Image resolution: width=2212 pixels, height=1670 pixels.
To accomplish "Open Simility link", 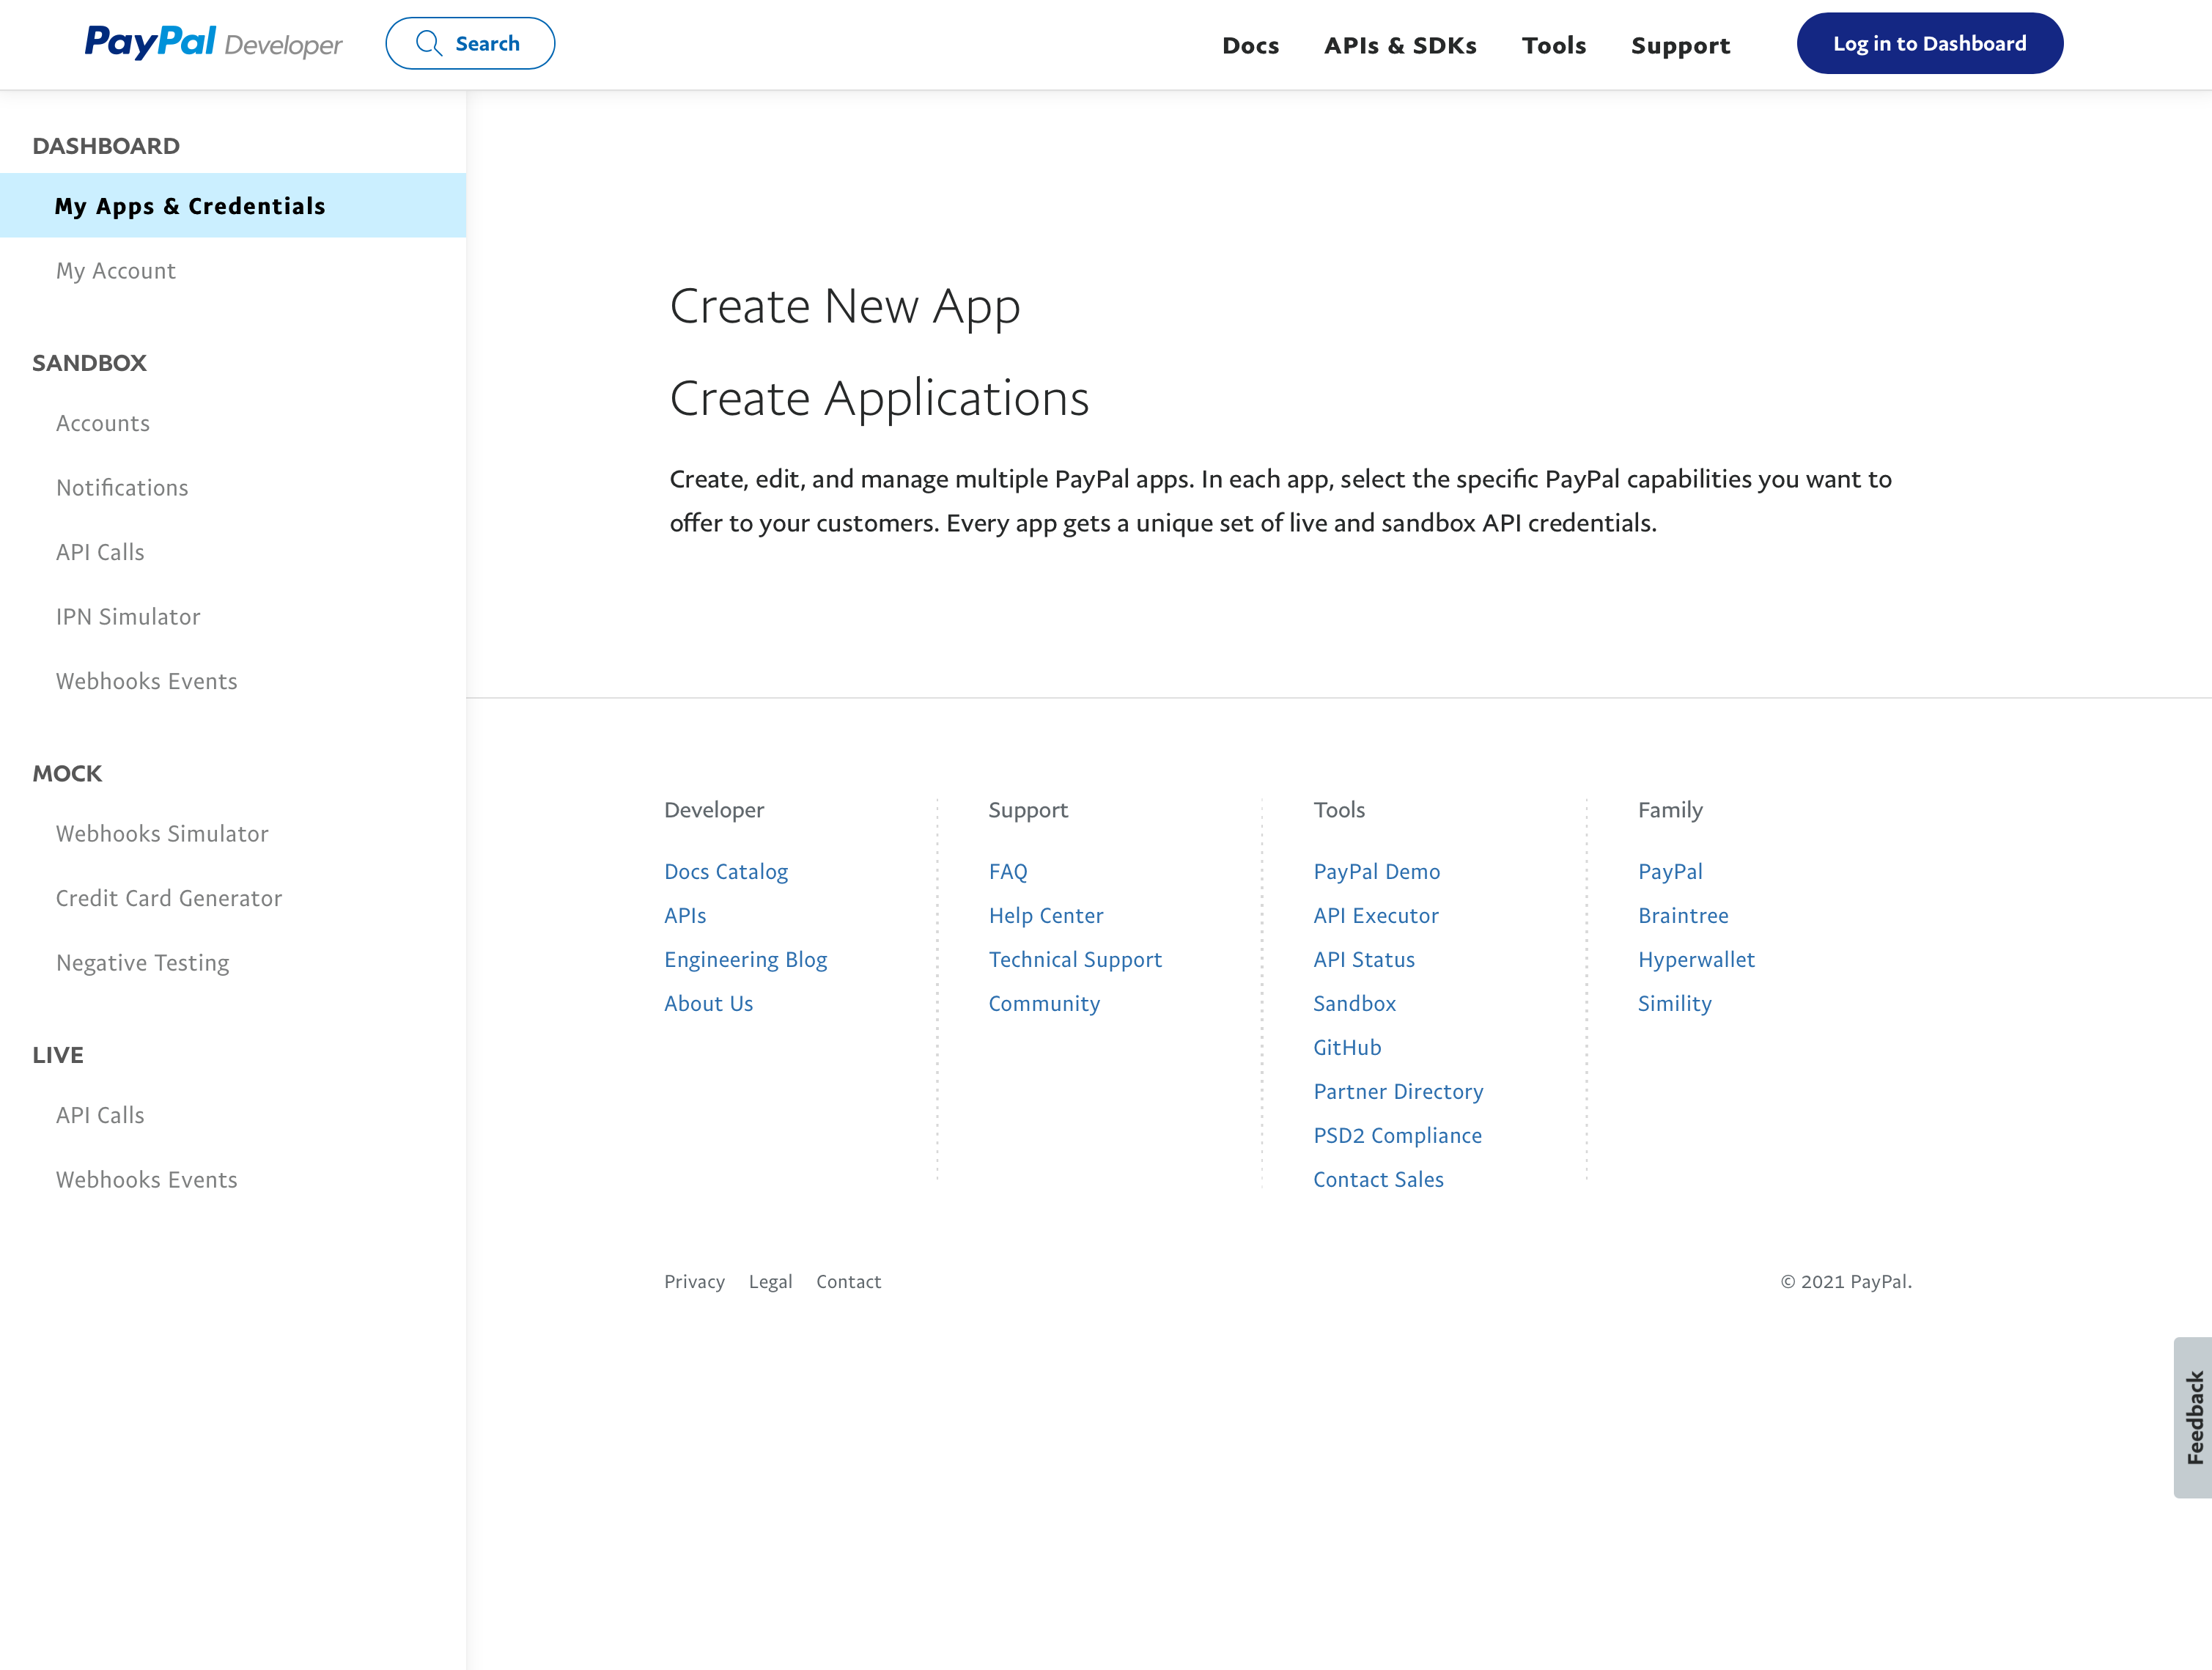I will click(1674, 1004).
